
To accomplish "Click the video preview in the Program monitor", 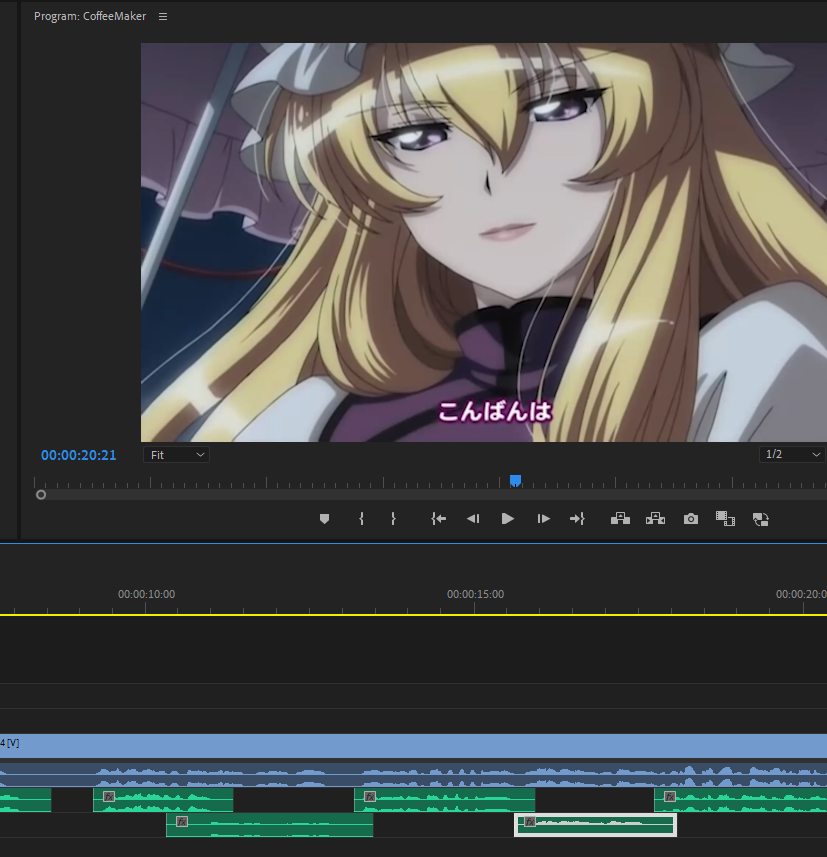I will (484, 242).
